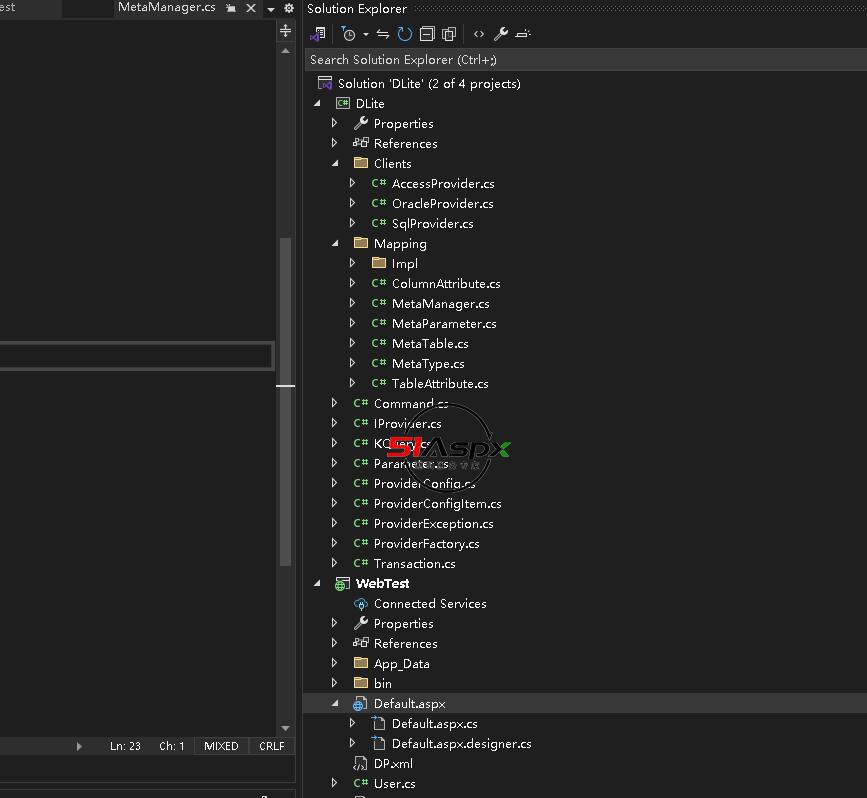Select MetaManager.cs in the tree
The height and width of the screenshot is (798, 867).
[440, 304]
